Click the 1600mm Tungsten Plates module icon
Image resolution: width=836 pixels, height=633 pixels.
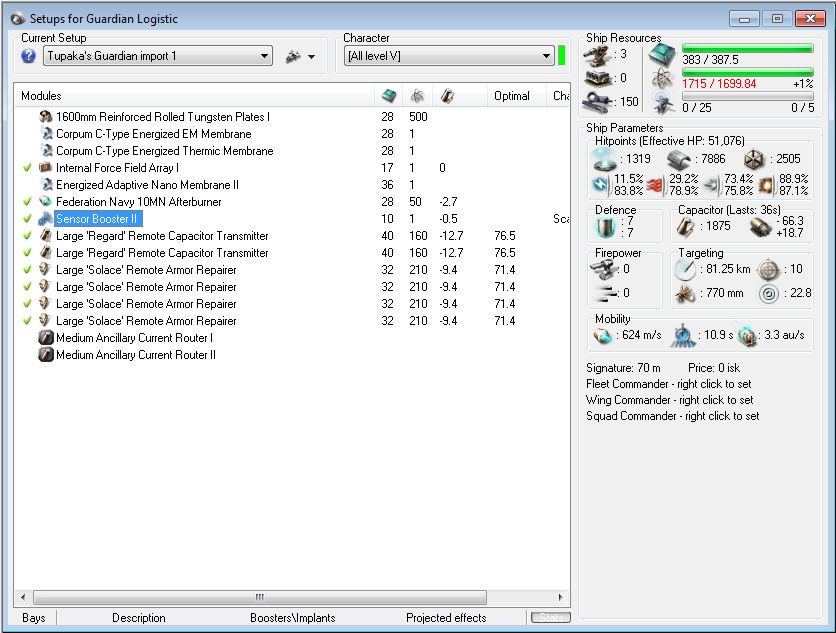(46, 116)
